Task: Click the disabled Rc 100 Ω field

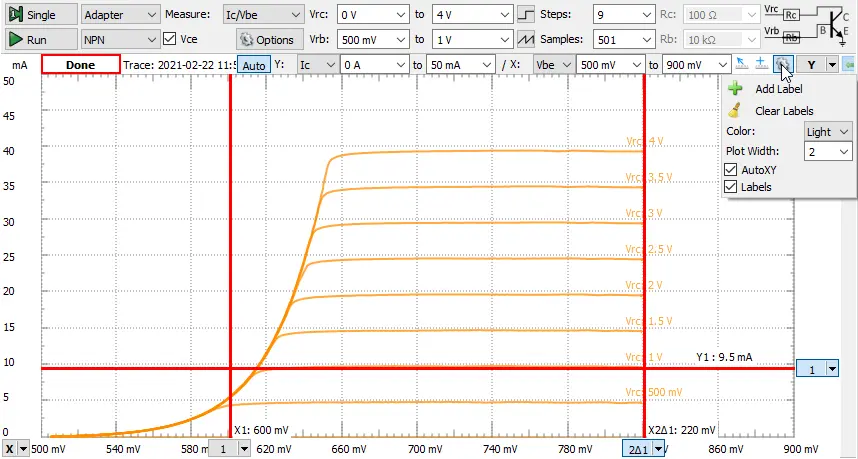Action: (722, 14)
